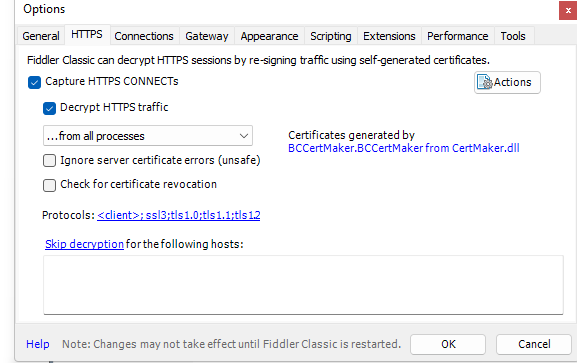This screenshot has height=363, width=577.
Task: Go to the Appearance tab
Action: (269, 36)
